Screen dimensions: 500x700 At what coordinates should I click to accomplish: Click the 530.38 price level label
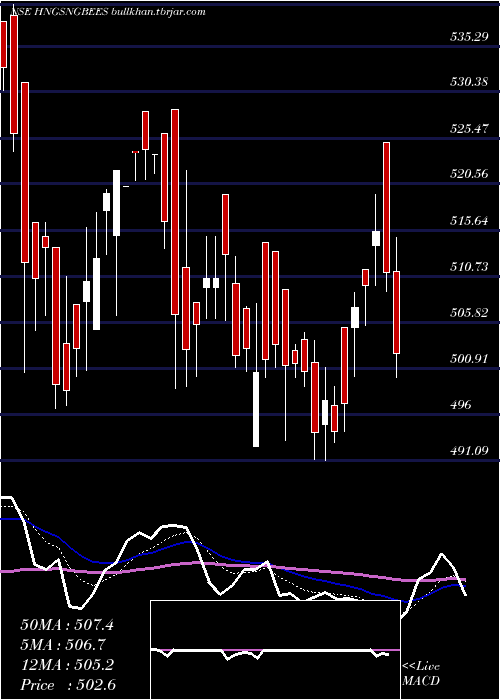pyautogui.click(x=468, y=82)
